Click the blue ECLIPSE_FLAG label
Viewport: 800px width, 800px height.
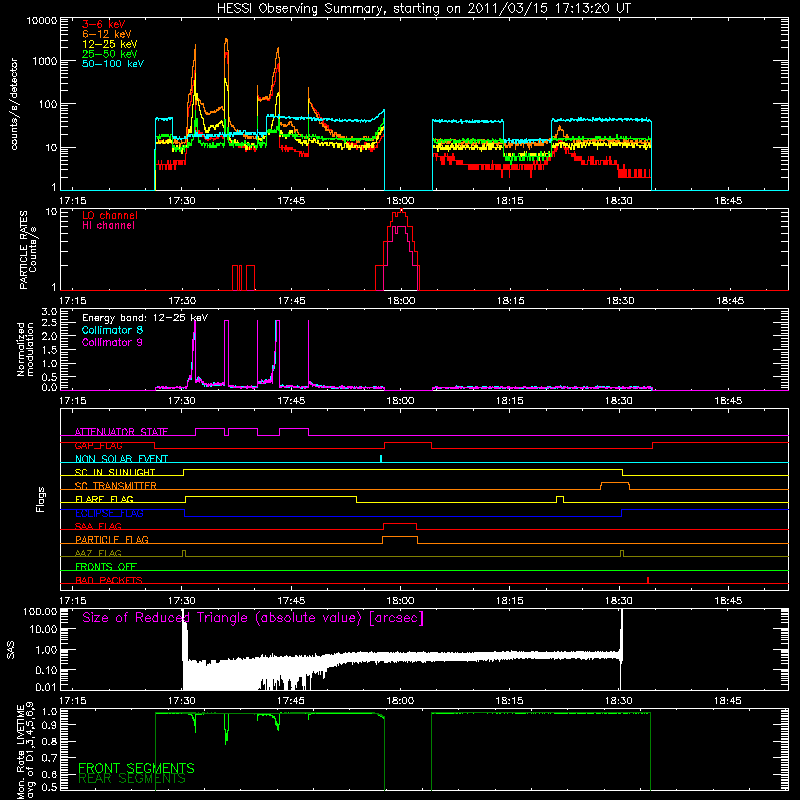point(109,513)
